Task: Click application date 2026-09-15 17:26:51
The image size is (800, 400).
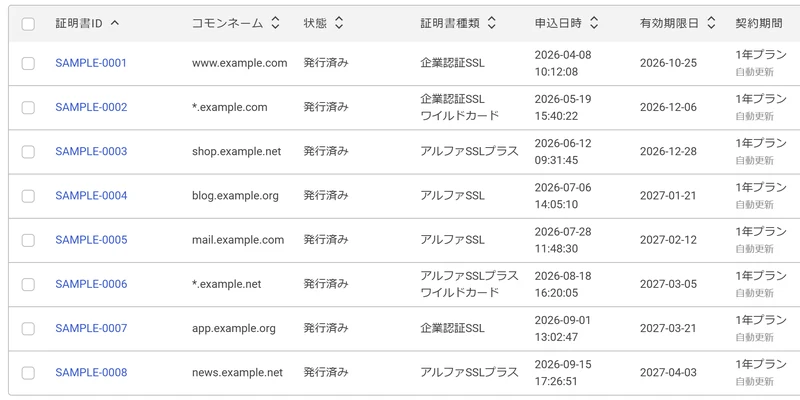Action: [563, 372]
